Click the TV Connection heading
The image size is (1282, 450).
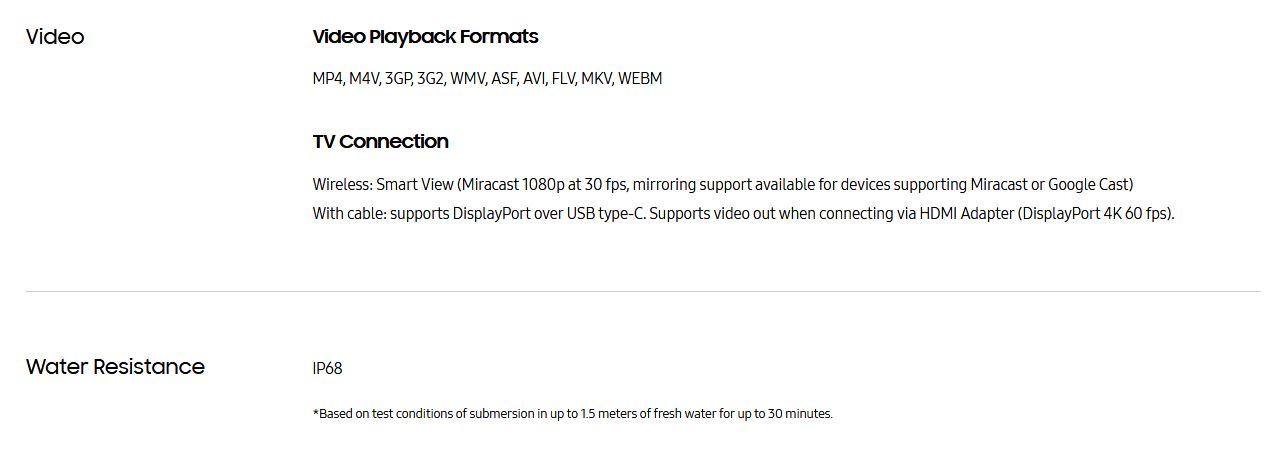pos(380,141)
